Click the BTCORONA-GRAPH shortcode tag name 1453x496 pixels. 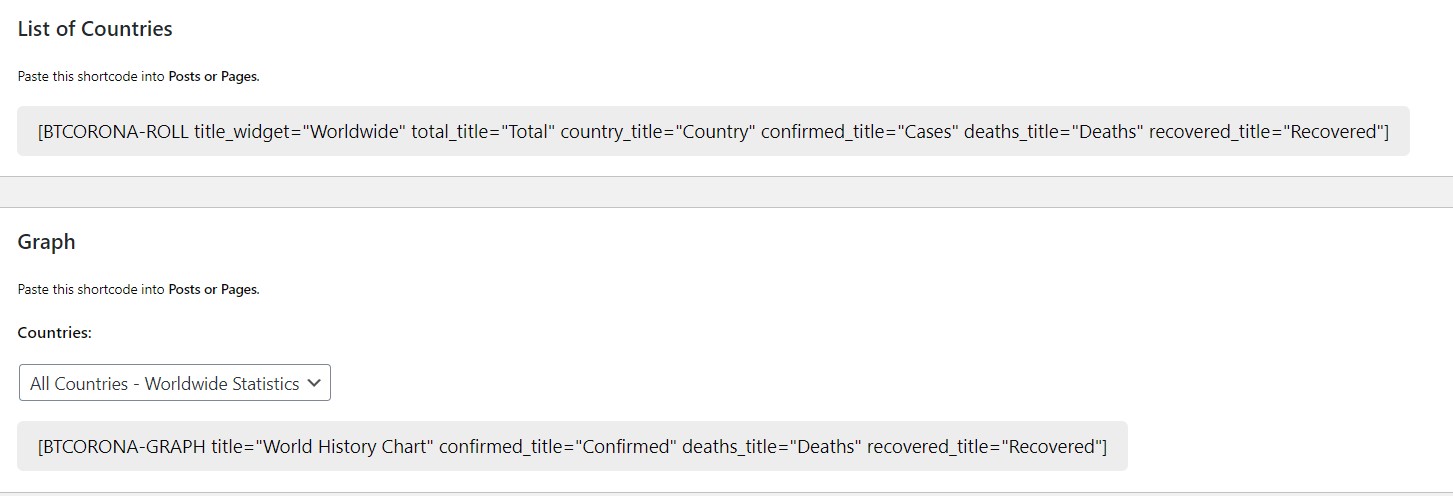pos(122,446)
